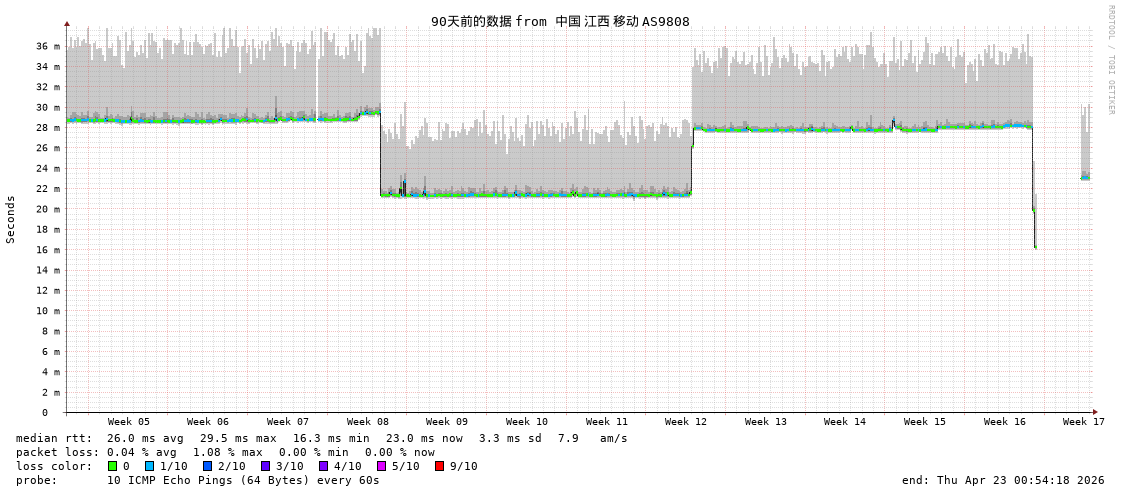
Task: Click the light blue 1/10 loss swatch
Action: point(149,466)
